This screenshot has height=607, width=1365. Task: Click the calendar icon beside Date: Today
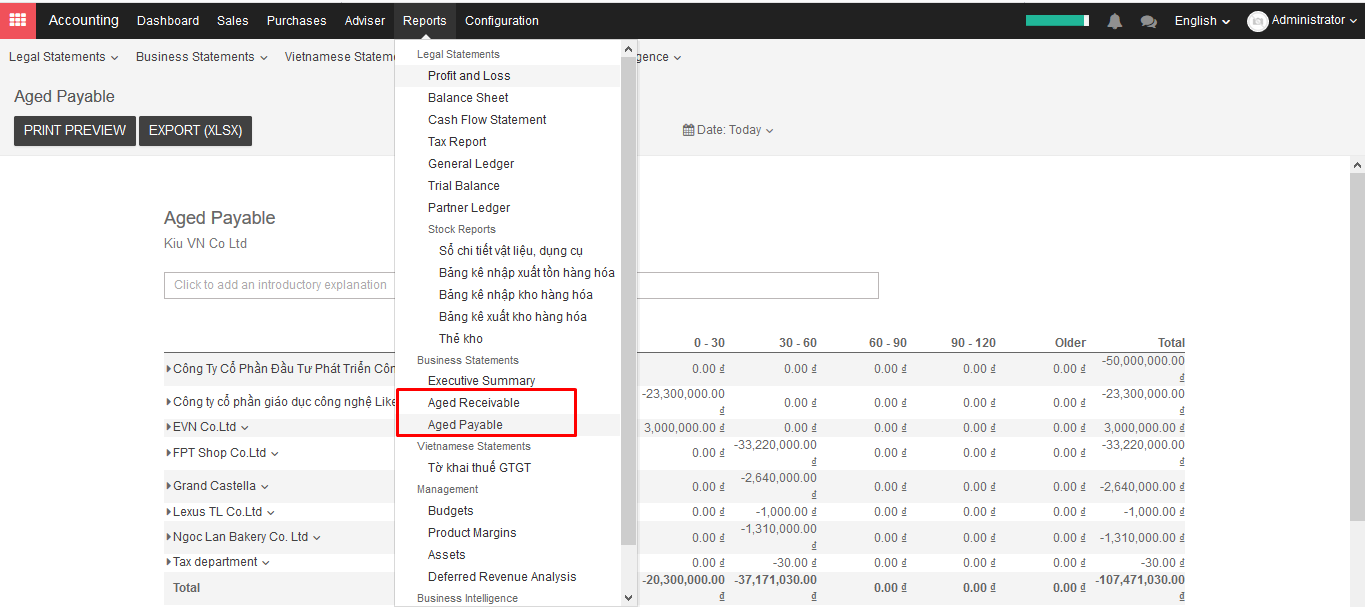pyautogui.click(x=688, y=130)
